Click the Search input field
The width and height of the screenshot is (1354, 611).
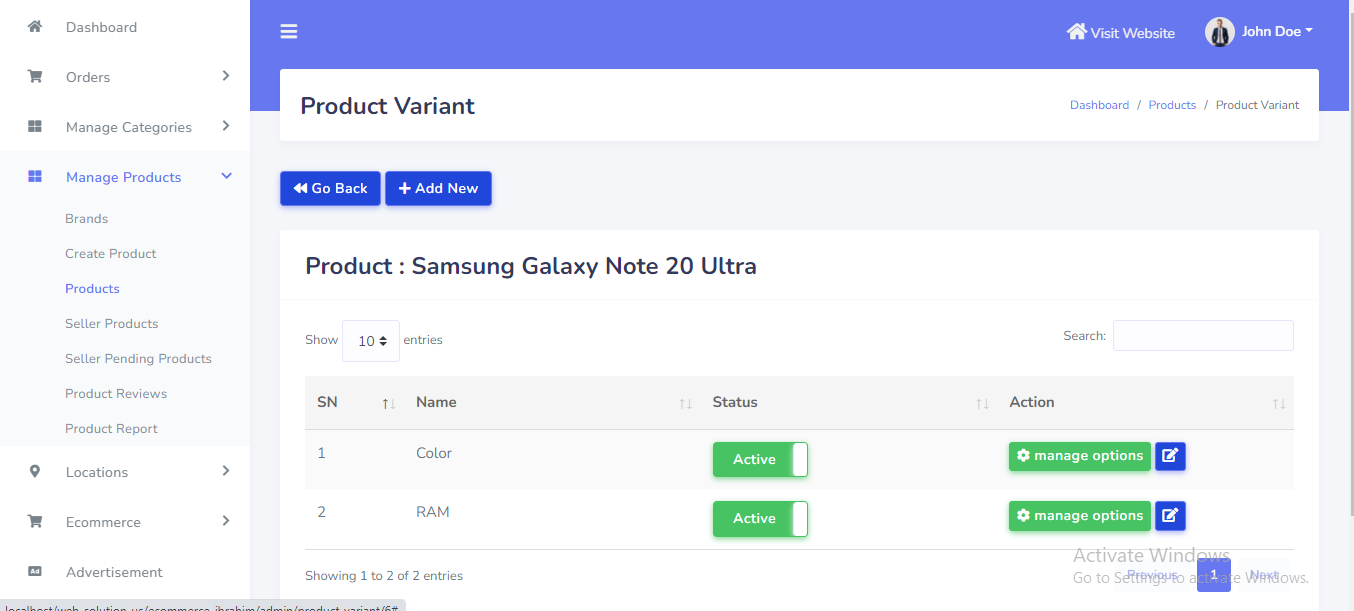point(1203,336)
